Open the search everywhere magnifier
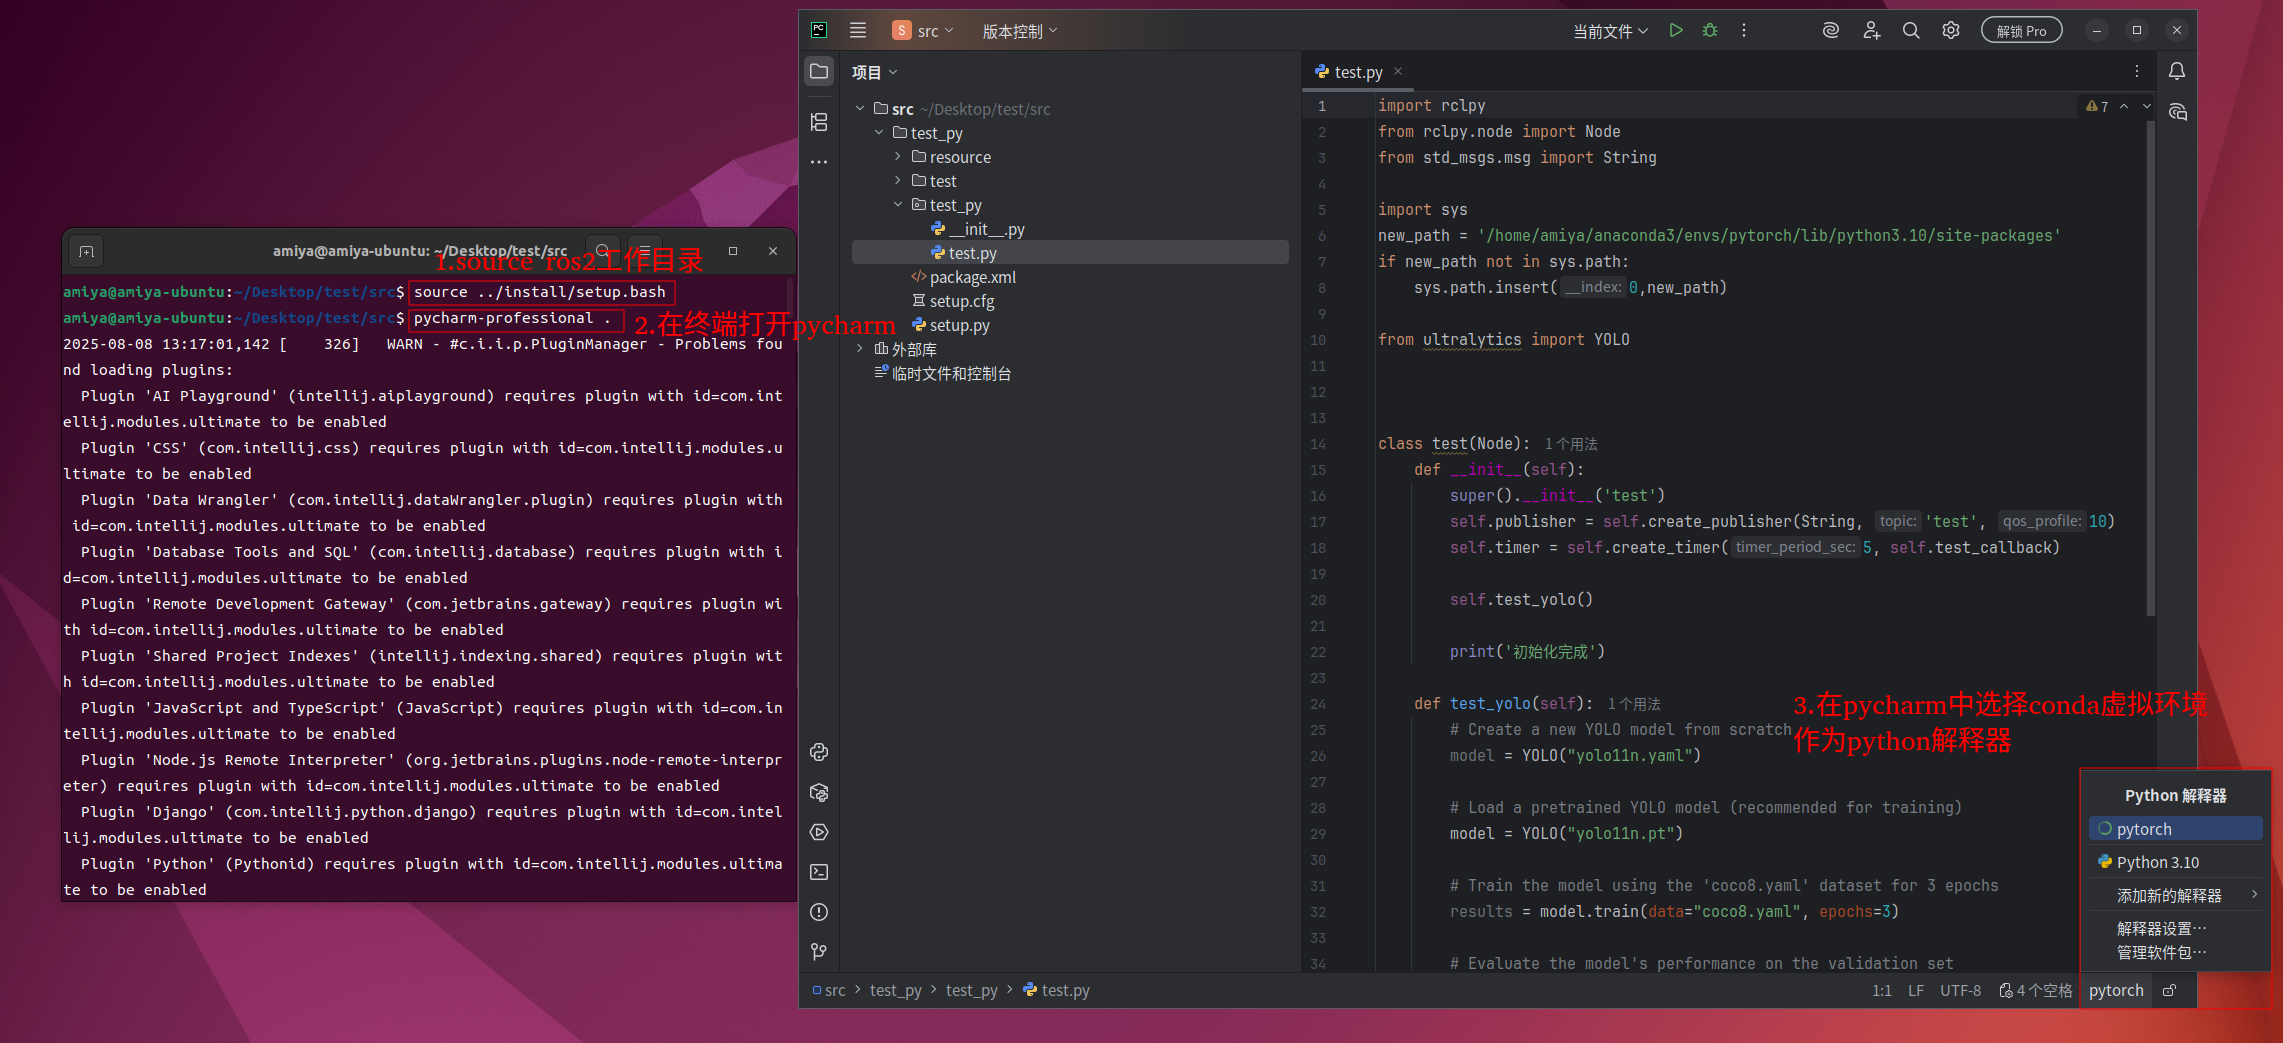This screenshot has width=2283, height=1043. click(x=1911, y=30)
